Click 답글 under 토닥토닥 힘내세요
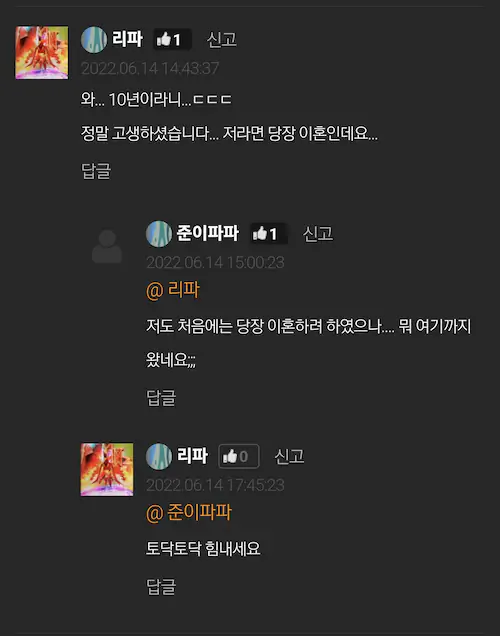 click(161, 587)
